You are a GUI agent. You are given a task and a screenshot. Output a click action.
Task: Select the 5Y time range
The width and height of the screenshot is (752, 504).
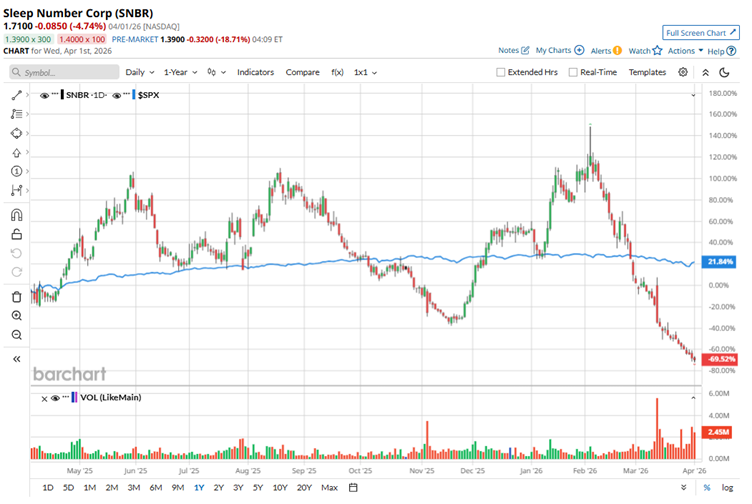(258, 488)
